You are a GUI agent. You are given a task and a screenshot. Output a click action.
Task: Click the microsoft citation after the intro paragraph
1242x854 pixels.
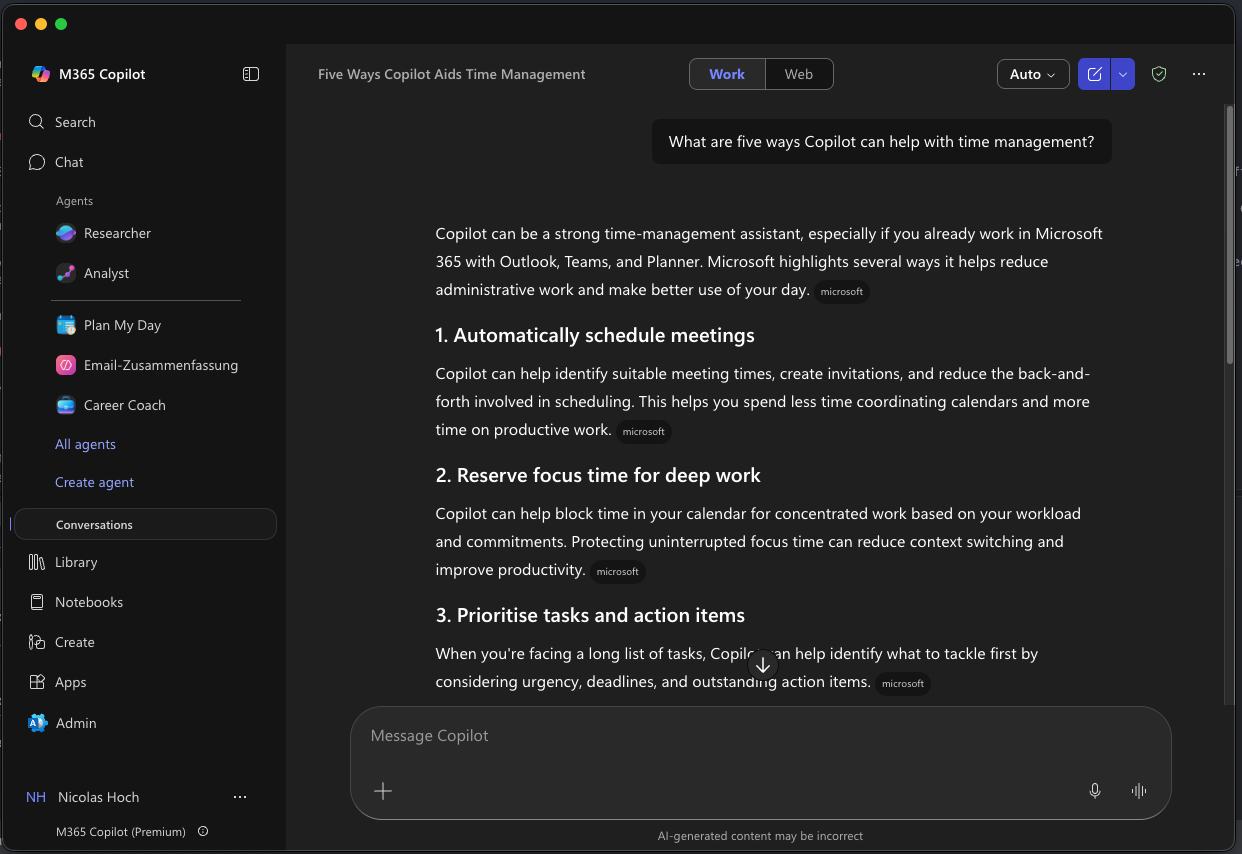tap(842, 292)
